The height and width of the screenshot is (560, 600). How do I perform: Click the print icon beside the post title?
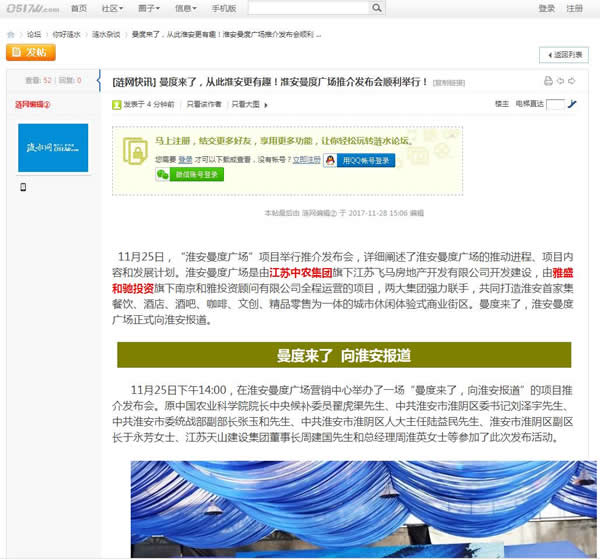coord(548,81)
